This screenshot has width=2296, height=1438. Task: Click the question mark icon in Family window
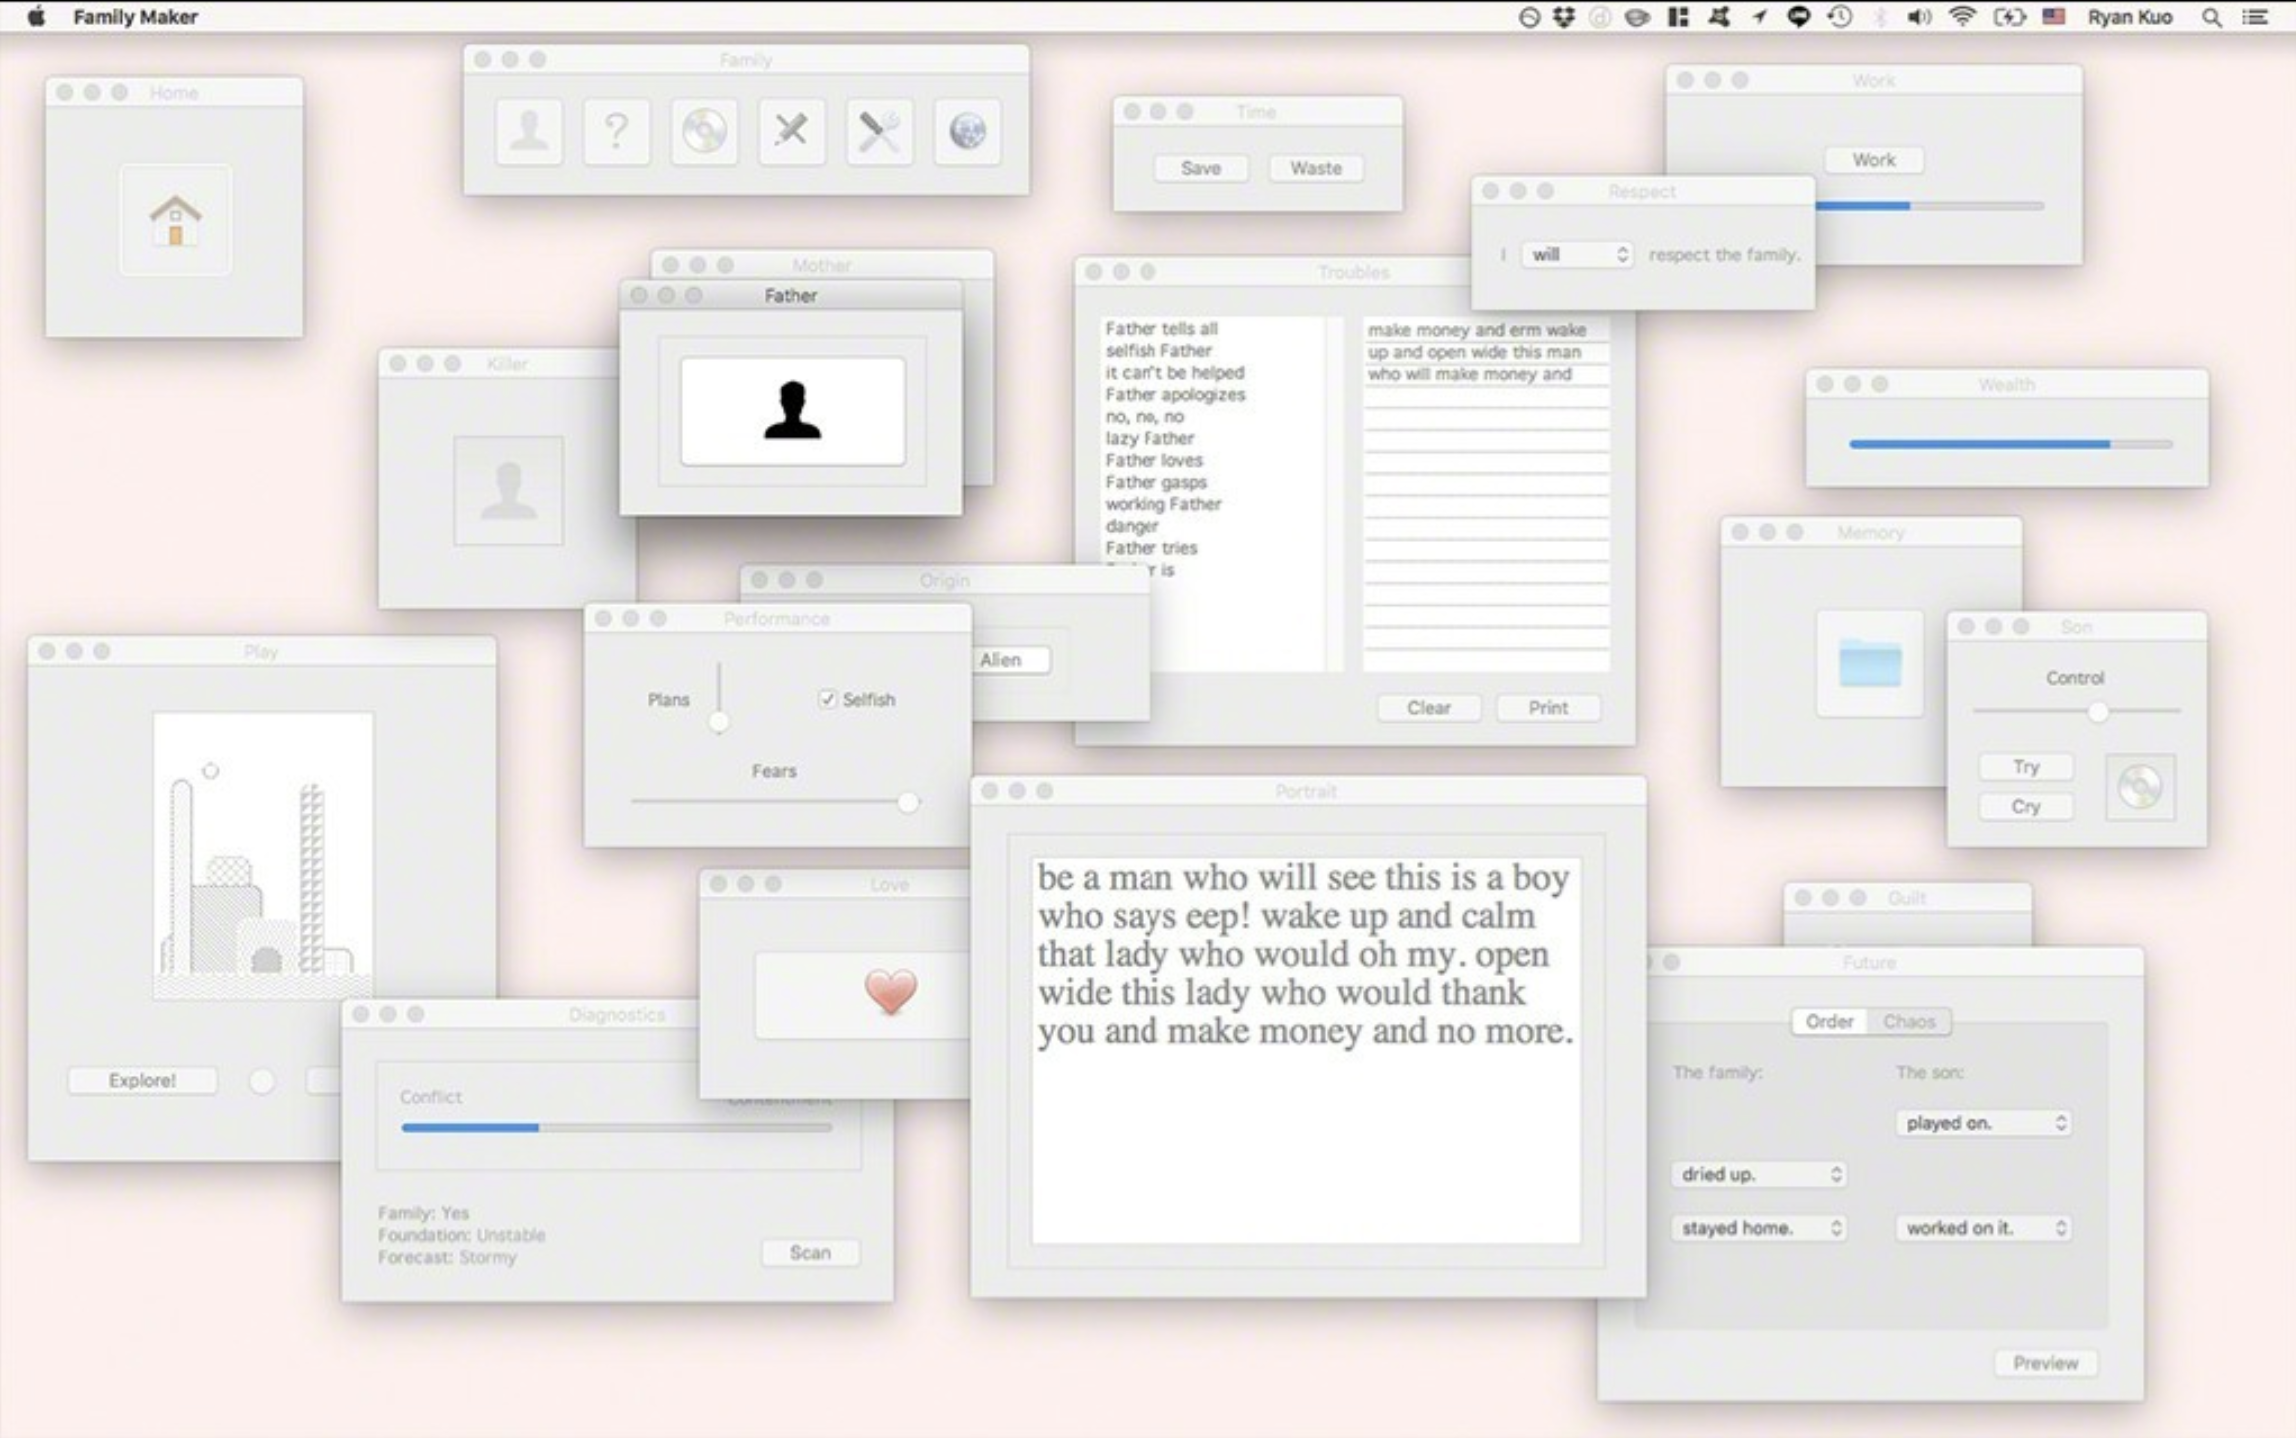[616, 131]
